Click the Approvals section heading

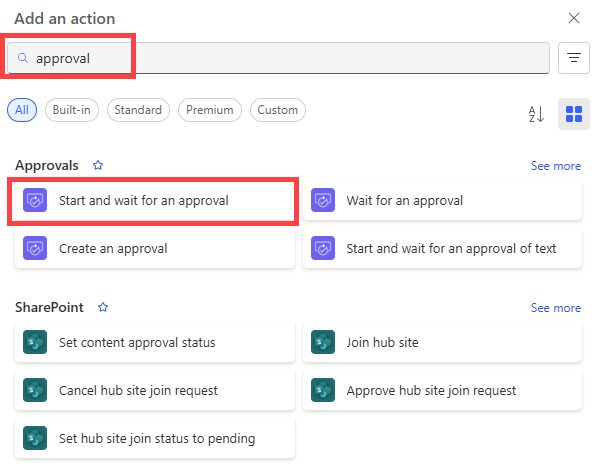pyautogui.click(x=47, y=165)
